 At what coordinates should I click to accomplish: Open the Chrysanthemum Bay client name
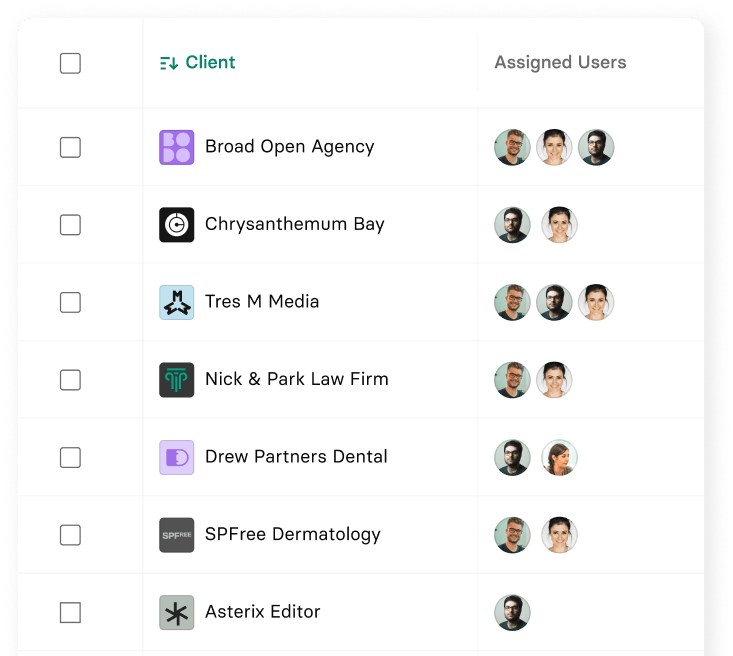[294, 224]
